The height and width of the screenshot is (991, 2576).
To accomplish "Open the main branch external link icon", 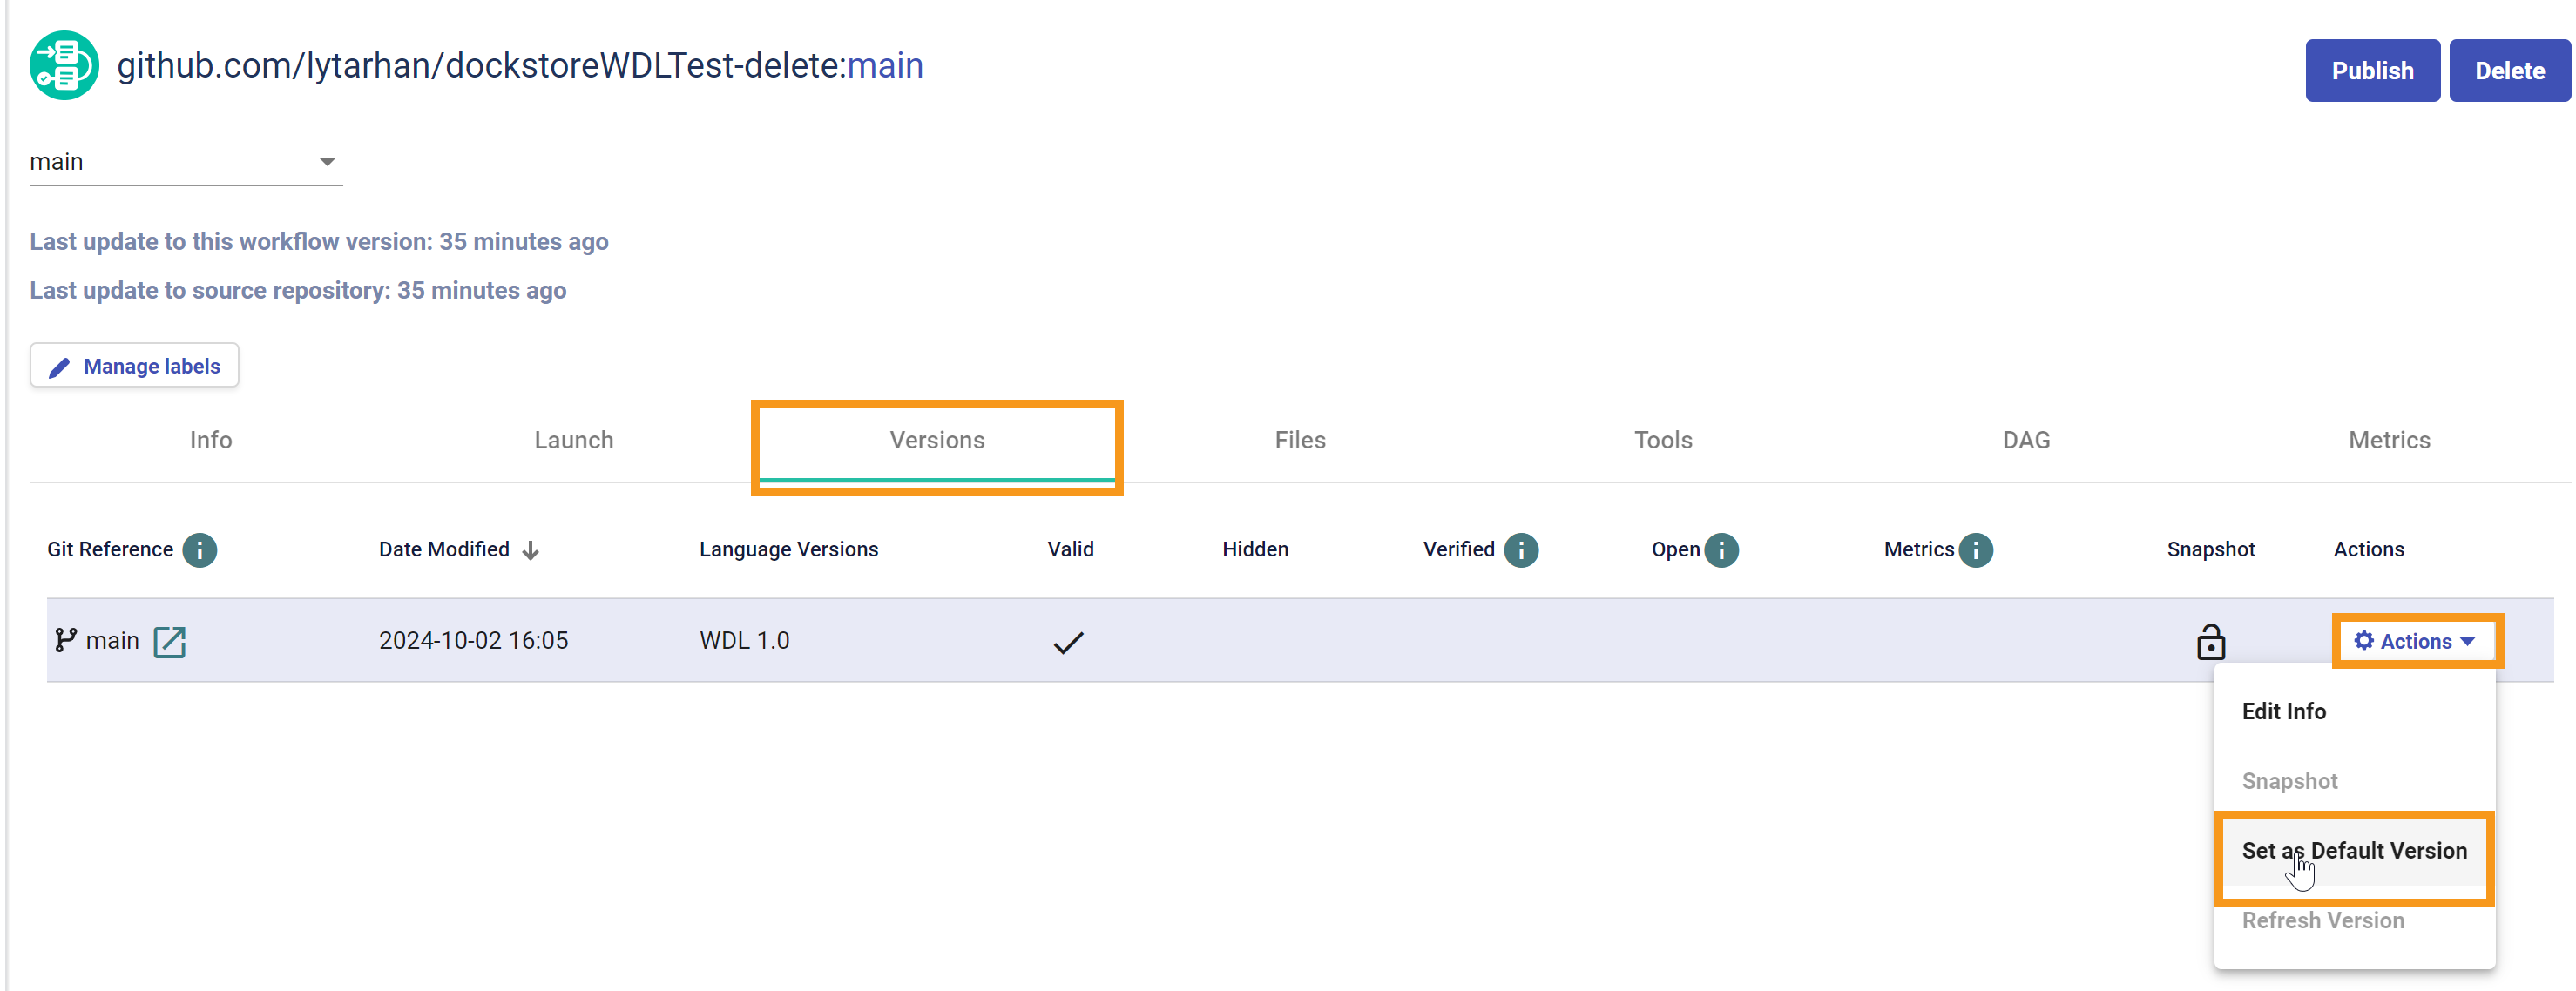I will coord(170,641).
